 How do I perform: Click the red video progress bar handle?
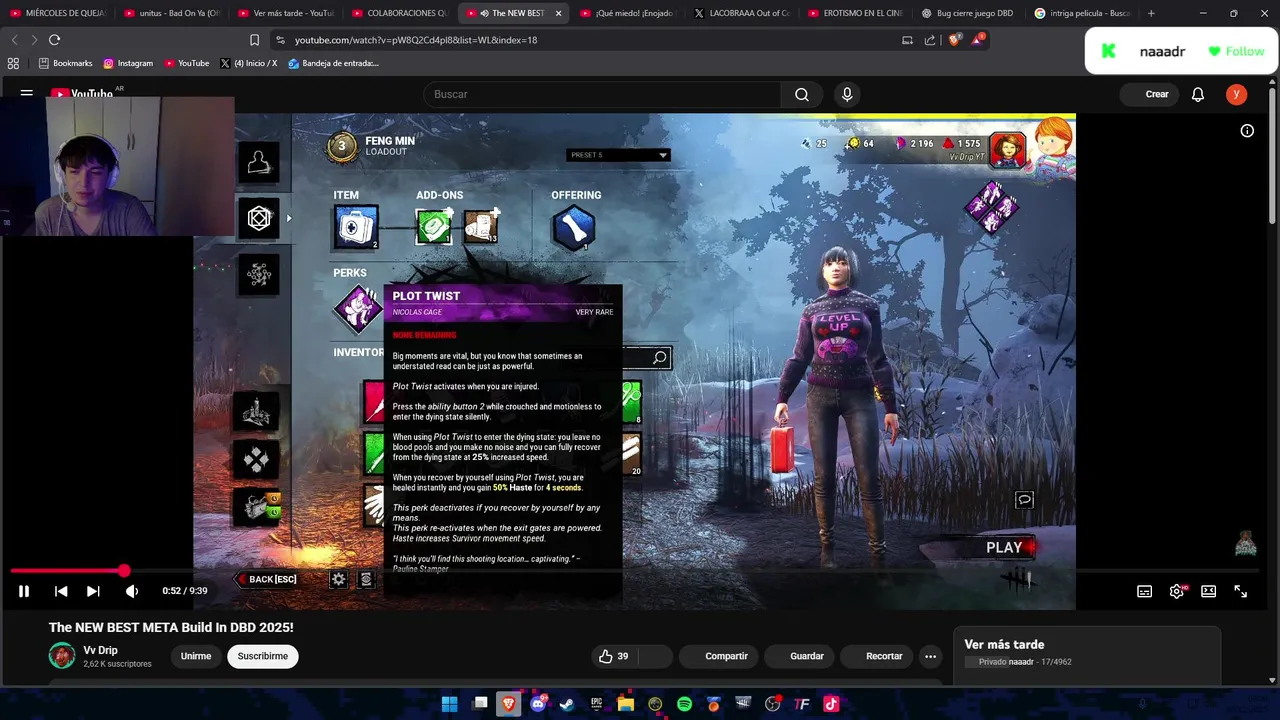tap(124, 571)
